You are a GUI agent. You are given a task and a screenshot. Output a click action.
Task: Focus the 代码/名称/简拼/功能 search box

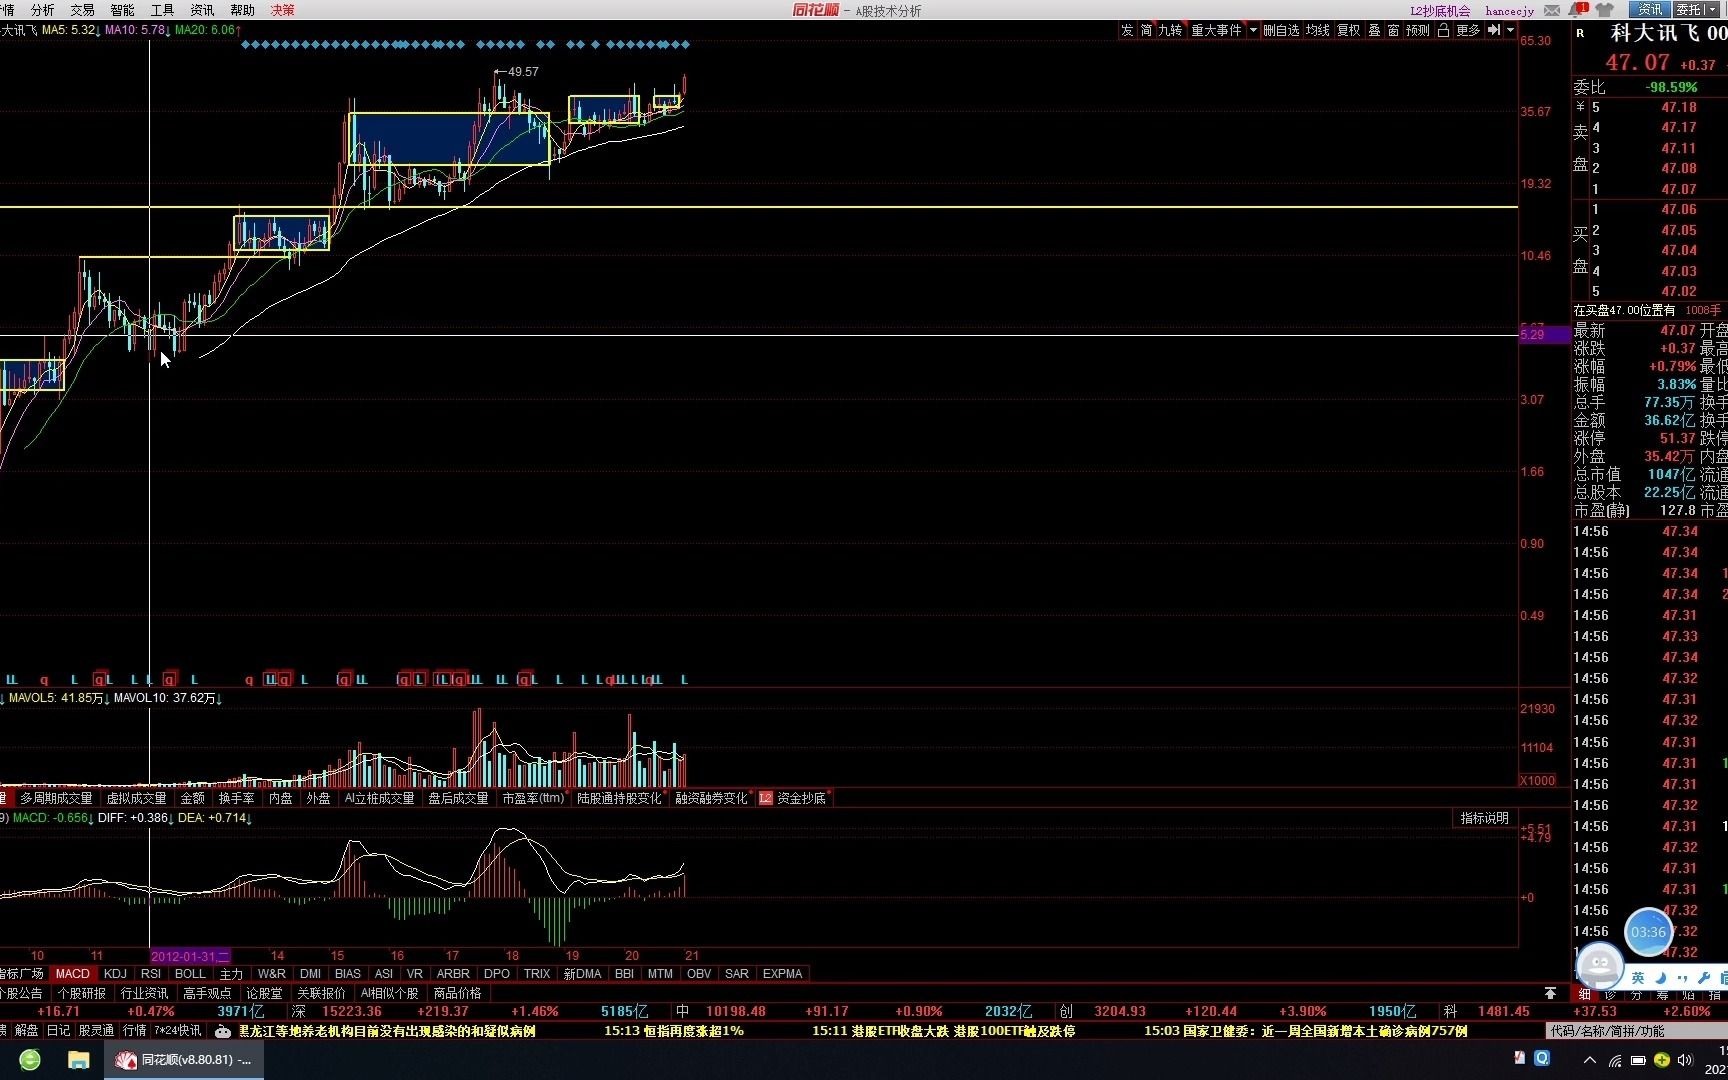[1636, 1031]
